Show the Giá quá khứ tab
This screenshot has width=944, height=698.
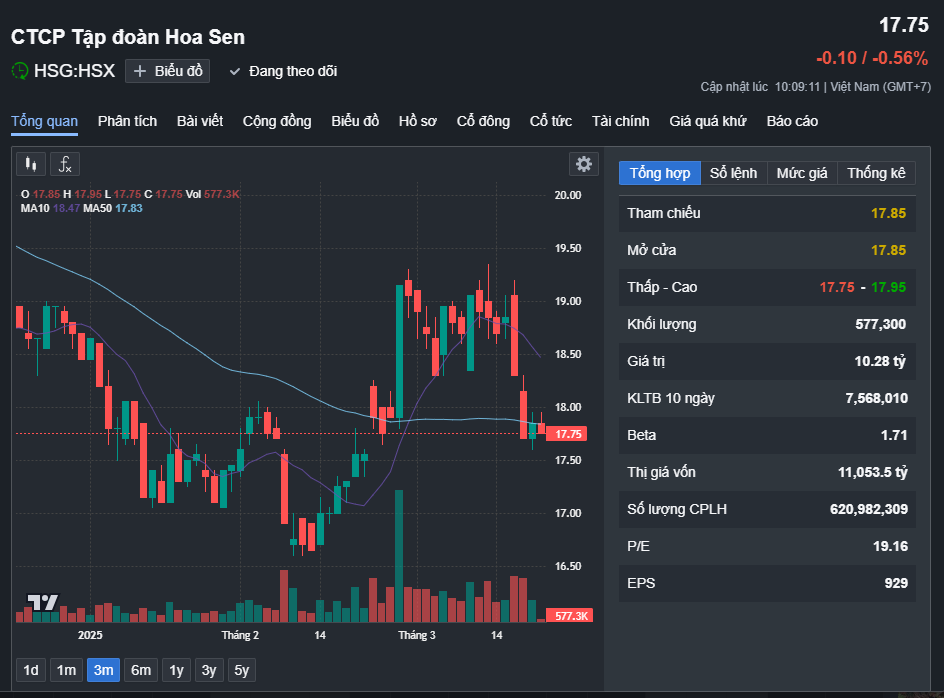click(708, 122)
